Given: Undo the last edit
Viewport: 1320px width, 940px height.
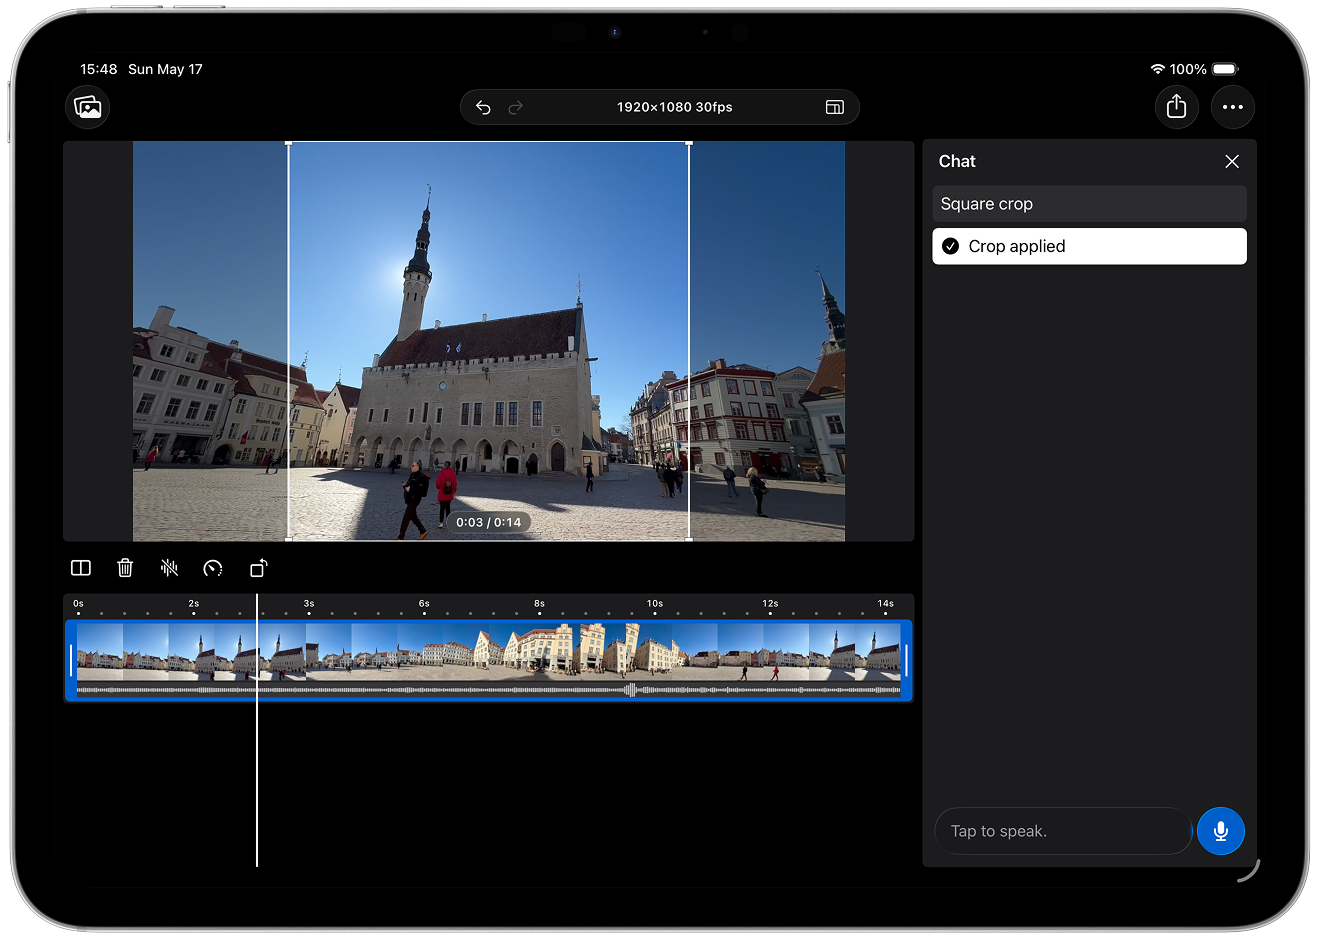Looking at the screenshot, I should coord(483,107).
